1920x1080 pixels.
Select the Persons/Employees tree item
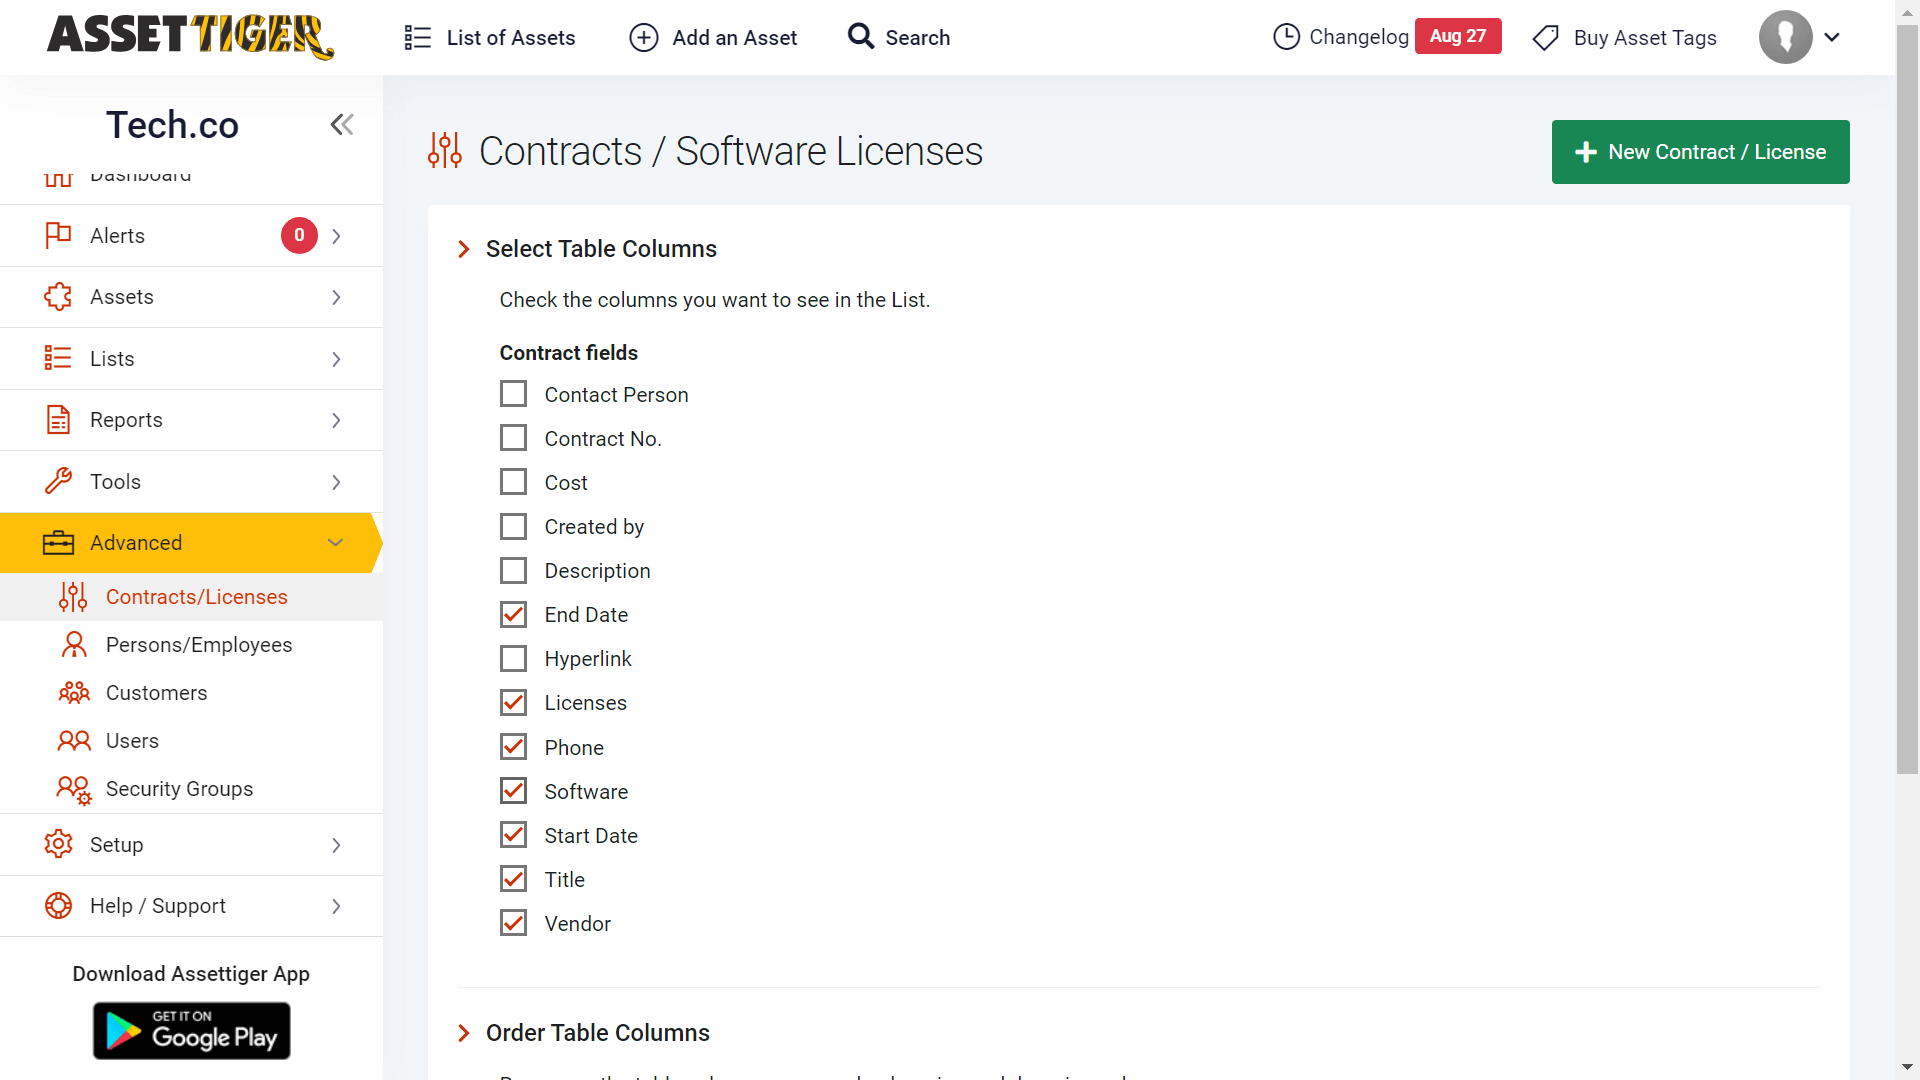(198, 644)
